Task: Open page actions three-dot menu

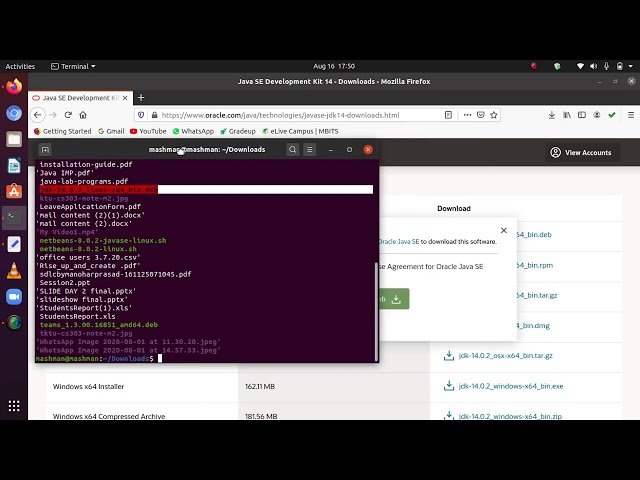Action: (467, 115)
